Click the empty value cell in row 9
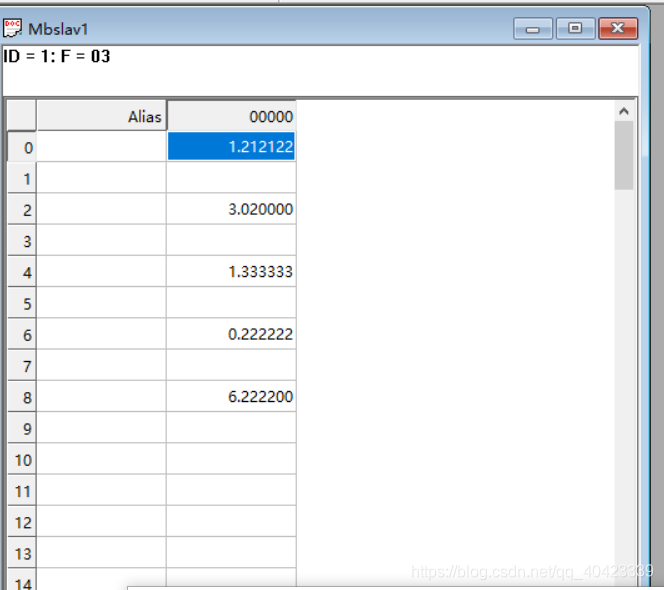664x590 pixels. (x=231, y=428)
